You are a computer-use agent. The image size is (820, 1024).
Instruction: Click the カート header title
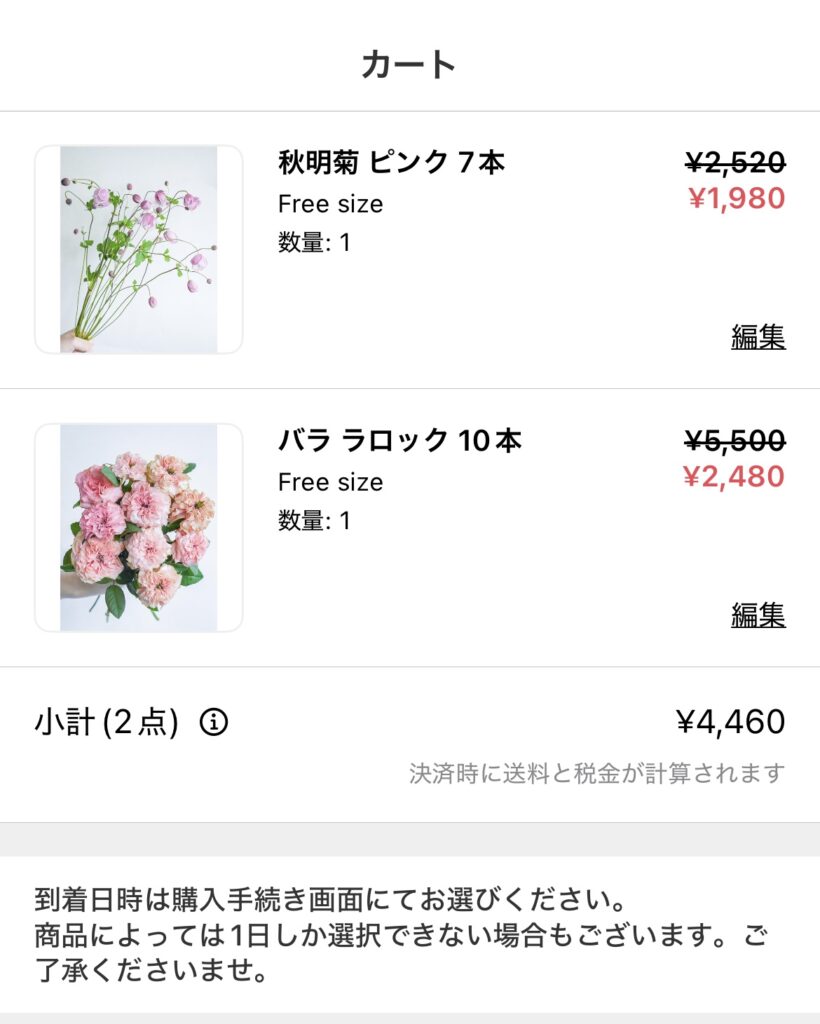(x=409, y=65)
